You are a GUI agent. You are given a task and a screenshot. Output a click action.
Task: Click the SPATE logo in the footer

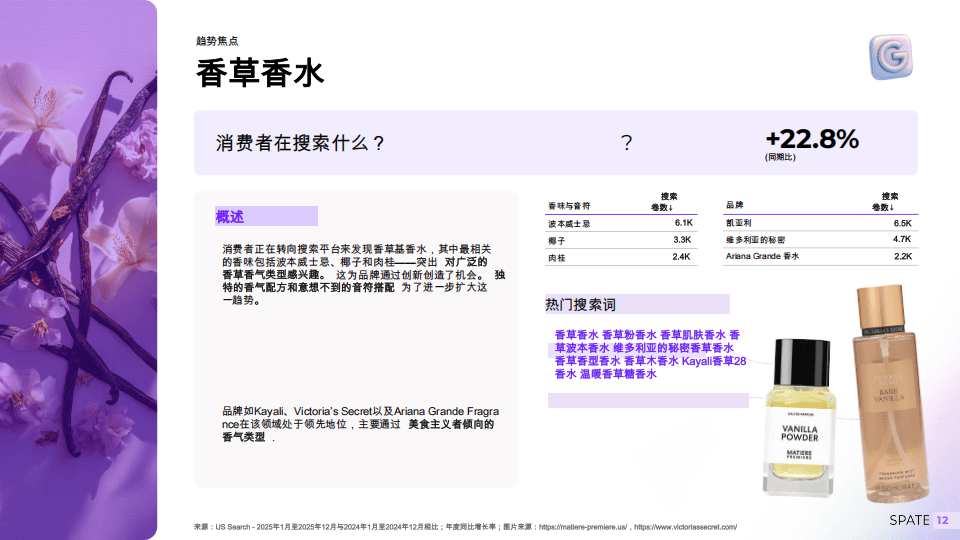click(908, 521)
